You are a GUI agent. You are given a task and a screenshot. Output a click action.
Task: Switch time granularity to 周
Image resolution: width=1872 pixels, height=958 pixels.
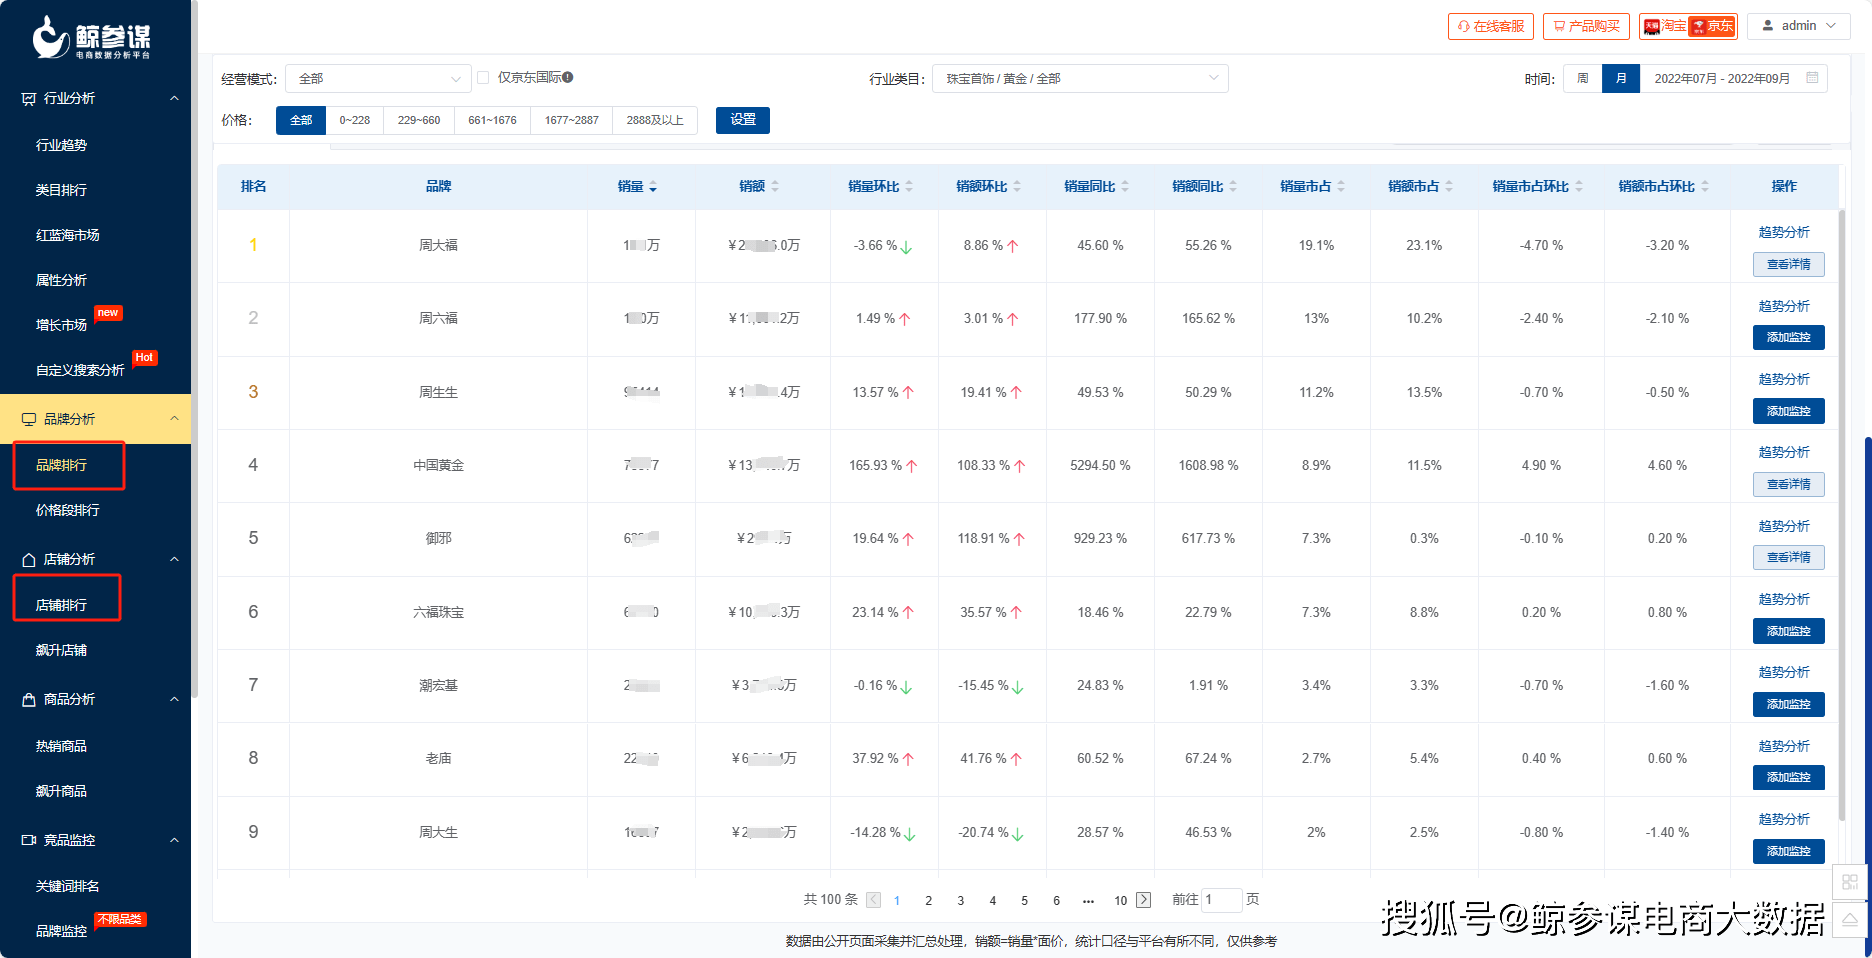point(1582,78)
